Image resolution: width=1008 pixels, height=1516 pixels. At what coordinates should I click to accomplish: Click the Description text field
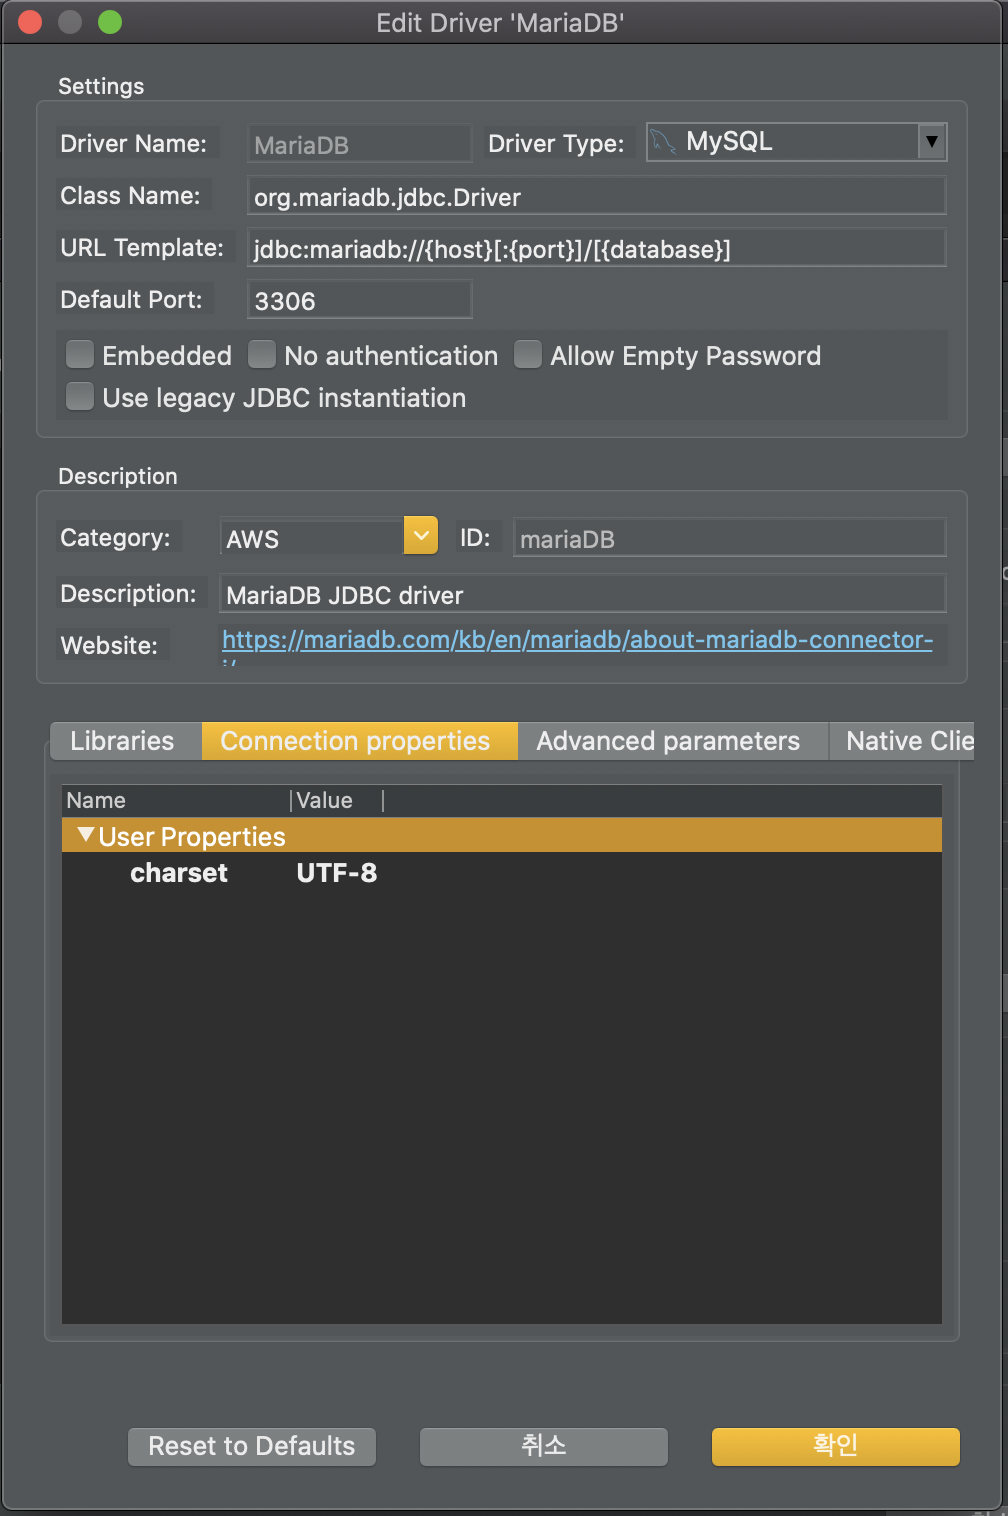click(582, 594)
